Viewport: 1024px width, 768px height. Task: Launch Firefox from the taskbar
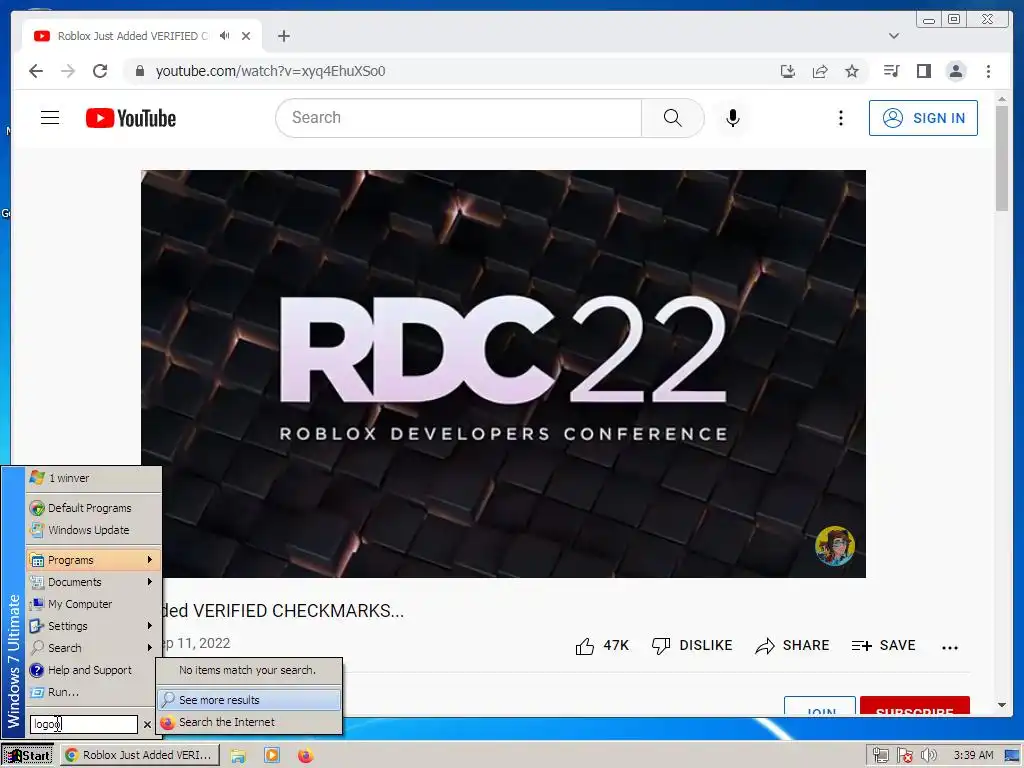point(305,756)
